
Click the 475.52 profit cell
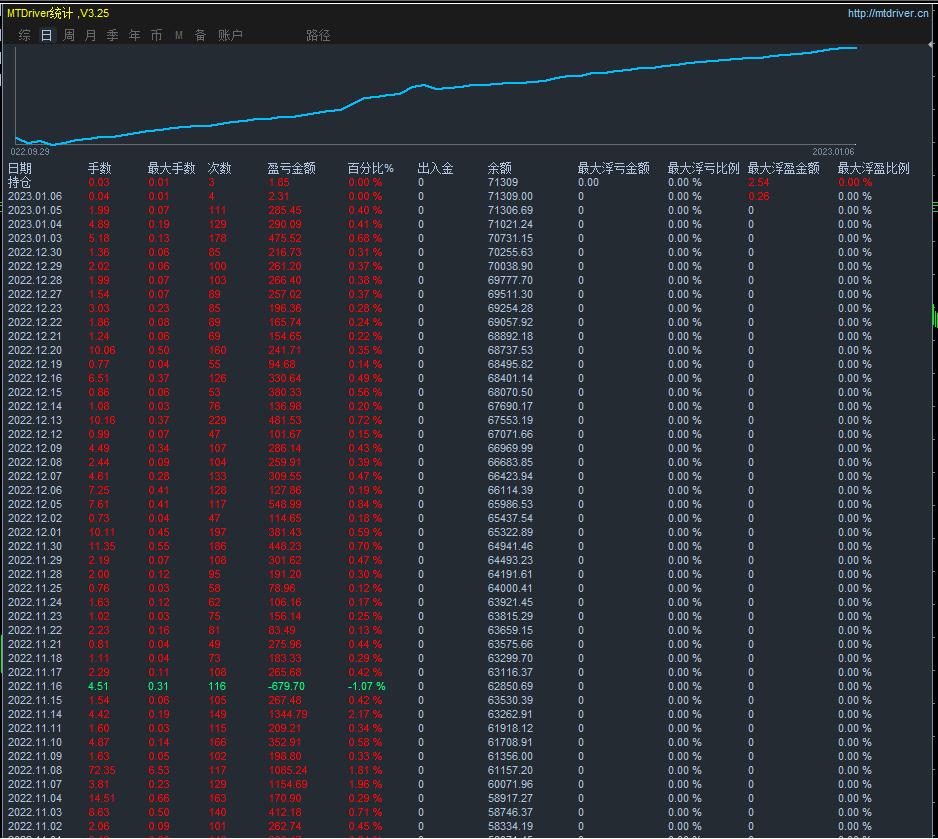tap(285, 239)
